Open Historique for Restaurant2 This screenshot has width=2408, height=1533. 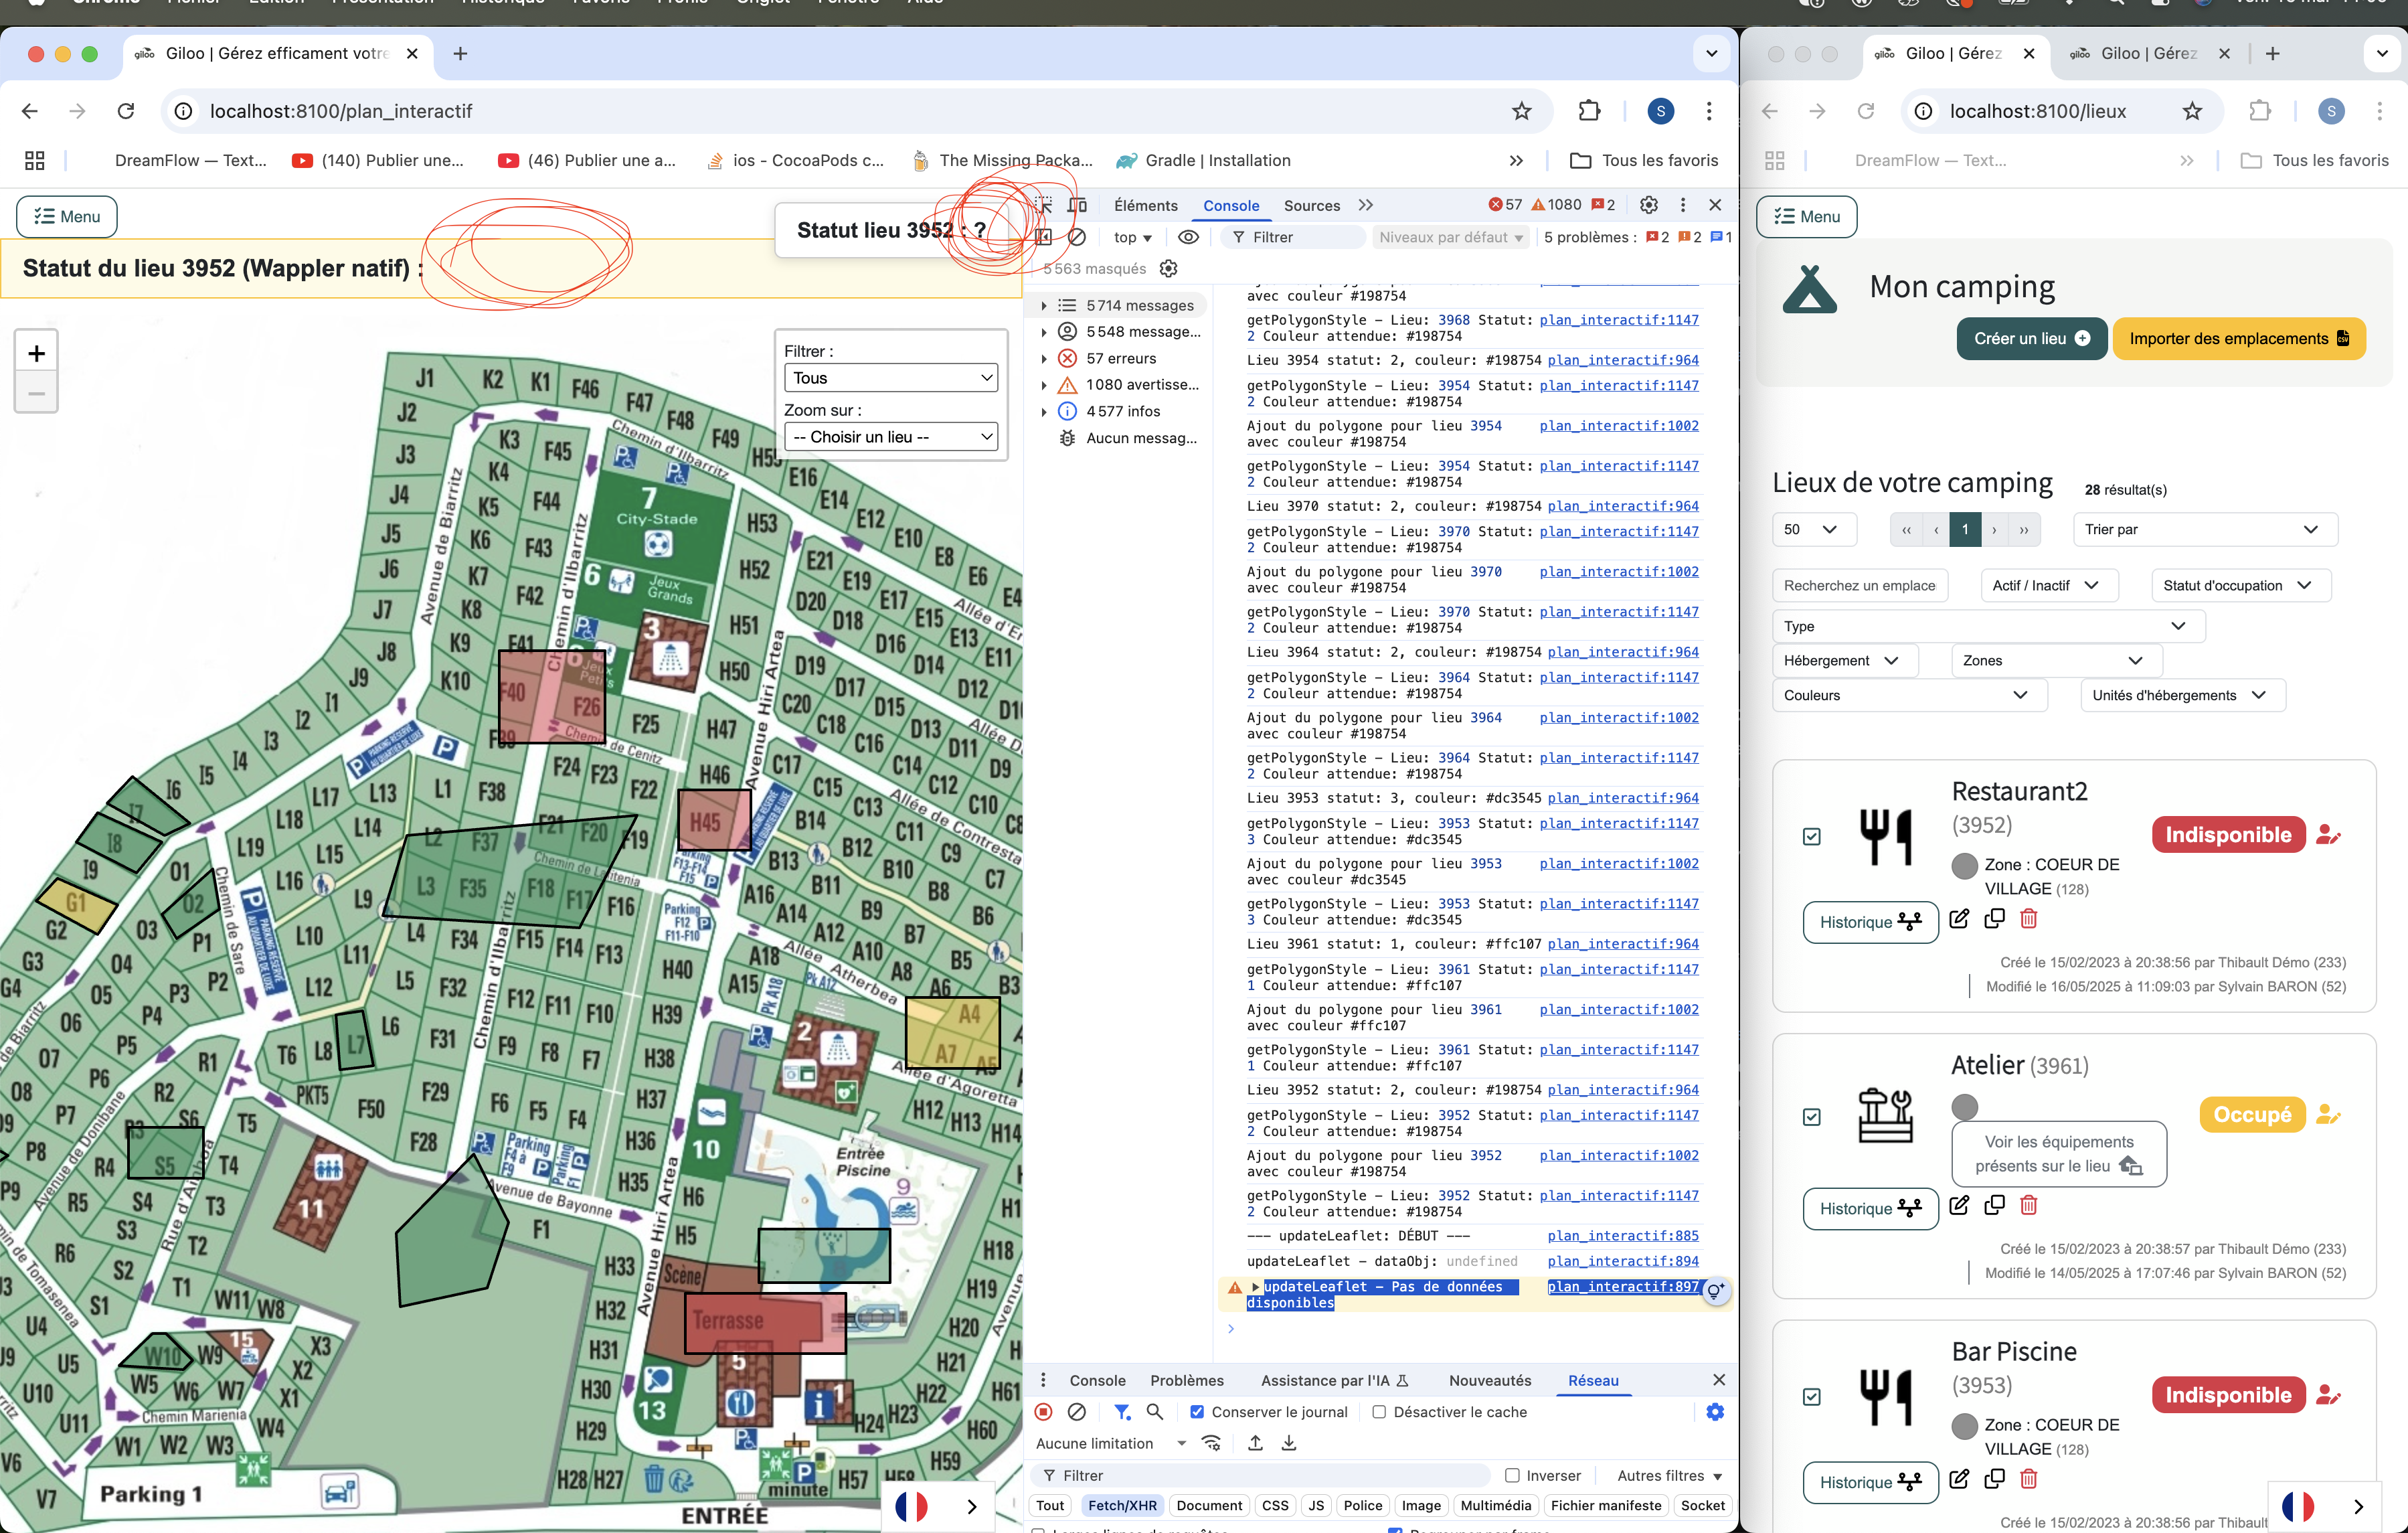pos(1870,921)
